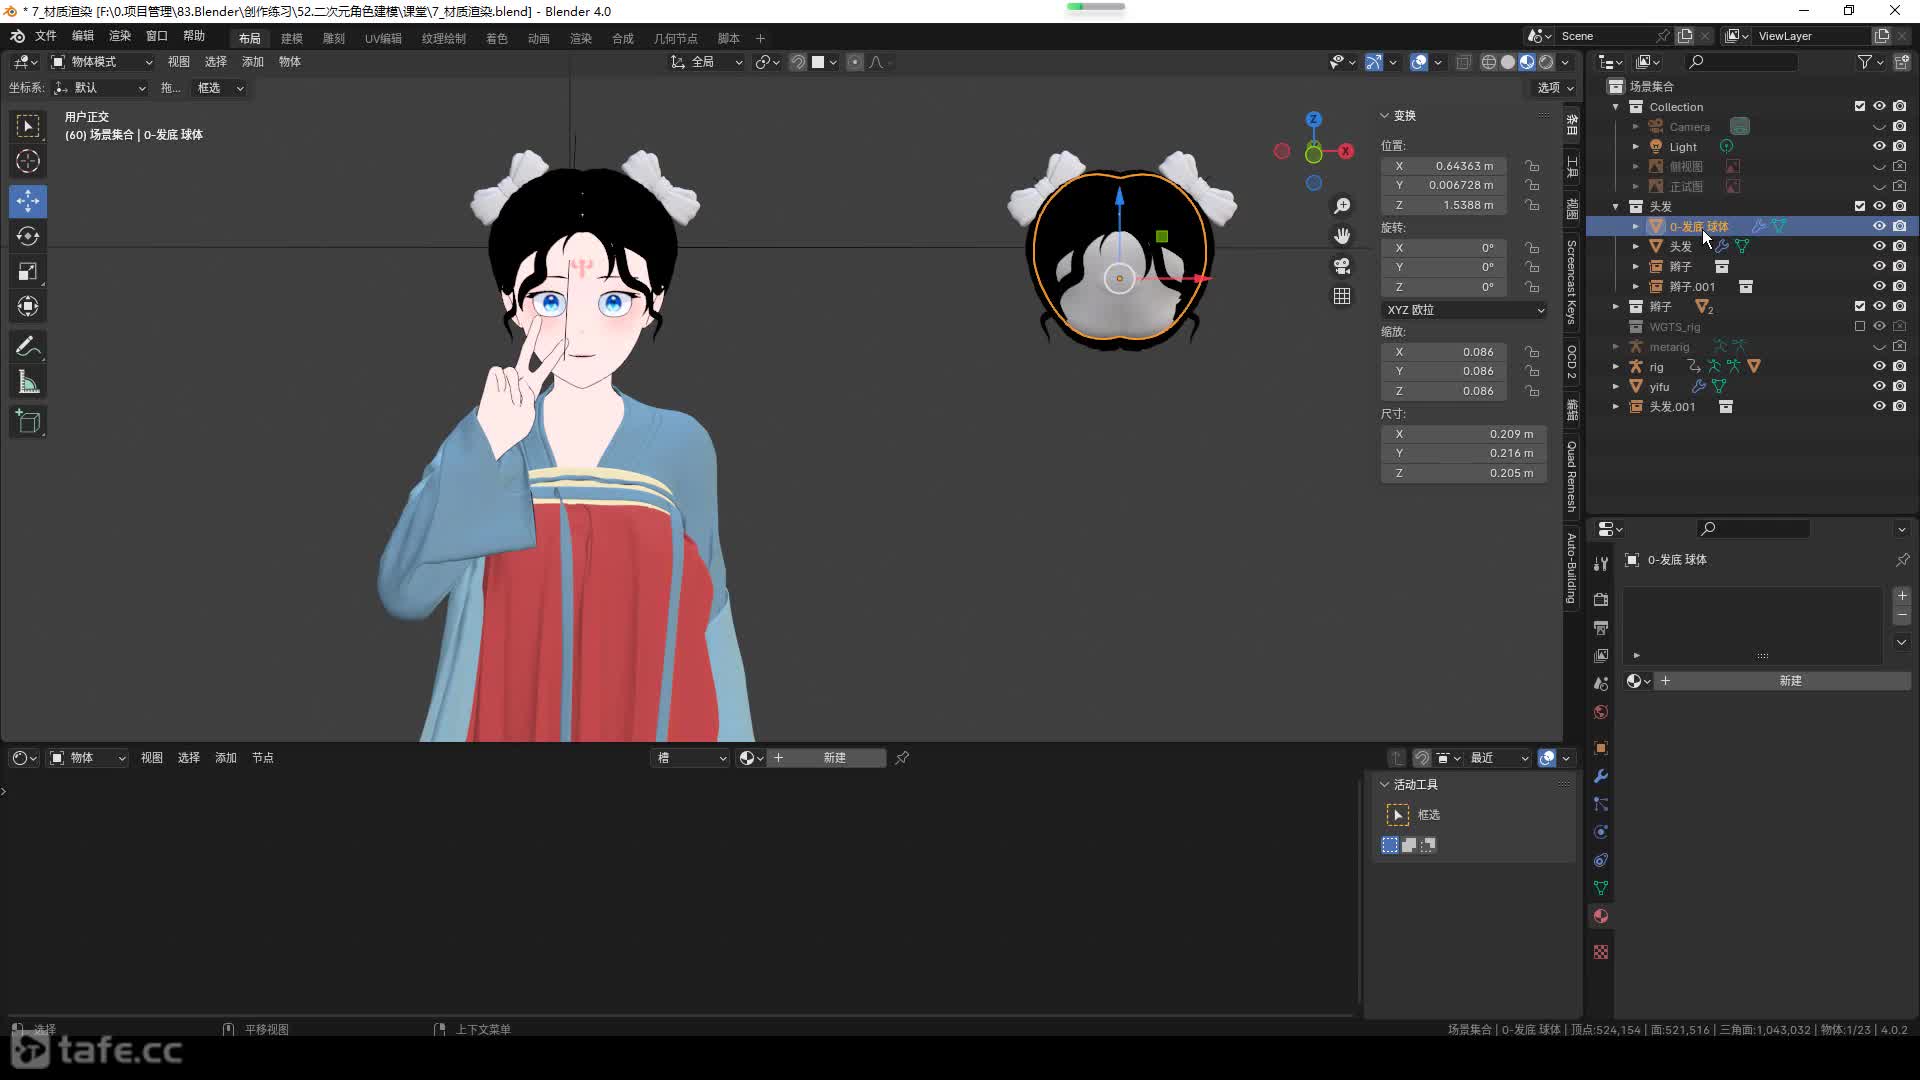Open the 节点 menu in node editor

(263, 758)
